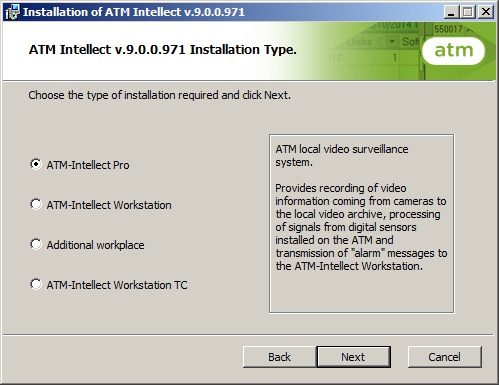This screenshot has height=385, width=499.
Task: Click the 'Installation Type' bold heading
Action: tap(163, 50)
